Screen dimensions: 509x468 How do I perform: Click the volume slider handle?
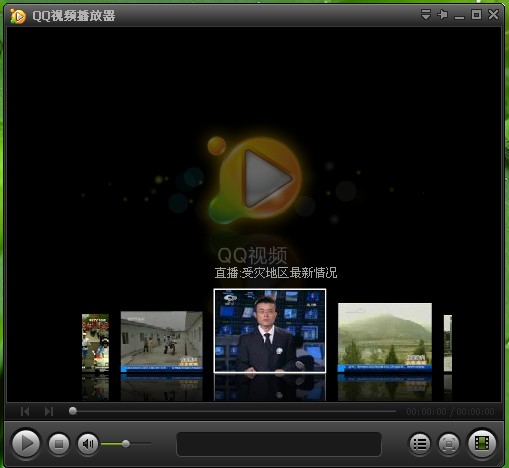click(126, 443)
